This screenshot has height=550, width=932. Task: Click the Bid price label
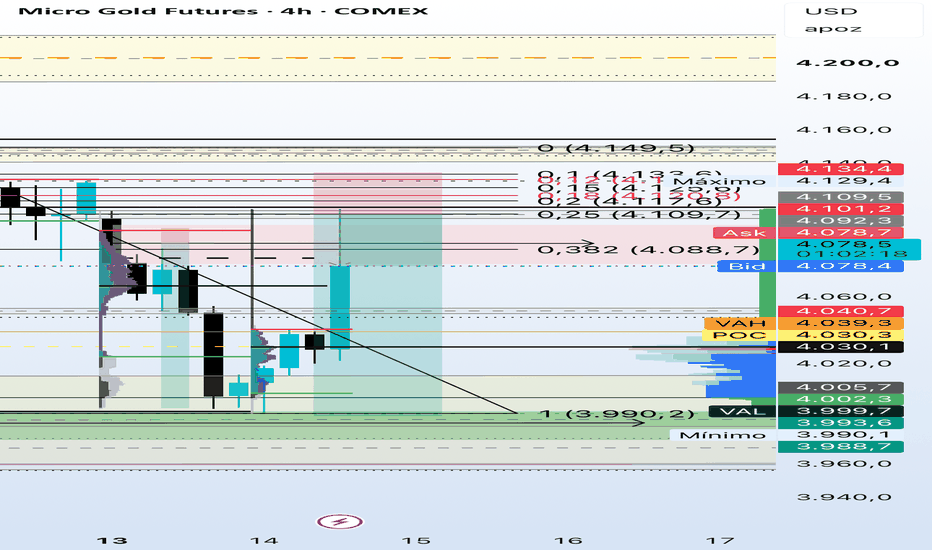(x=747, y=266)
